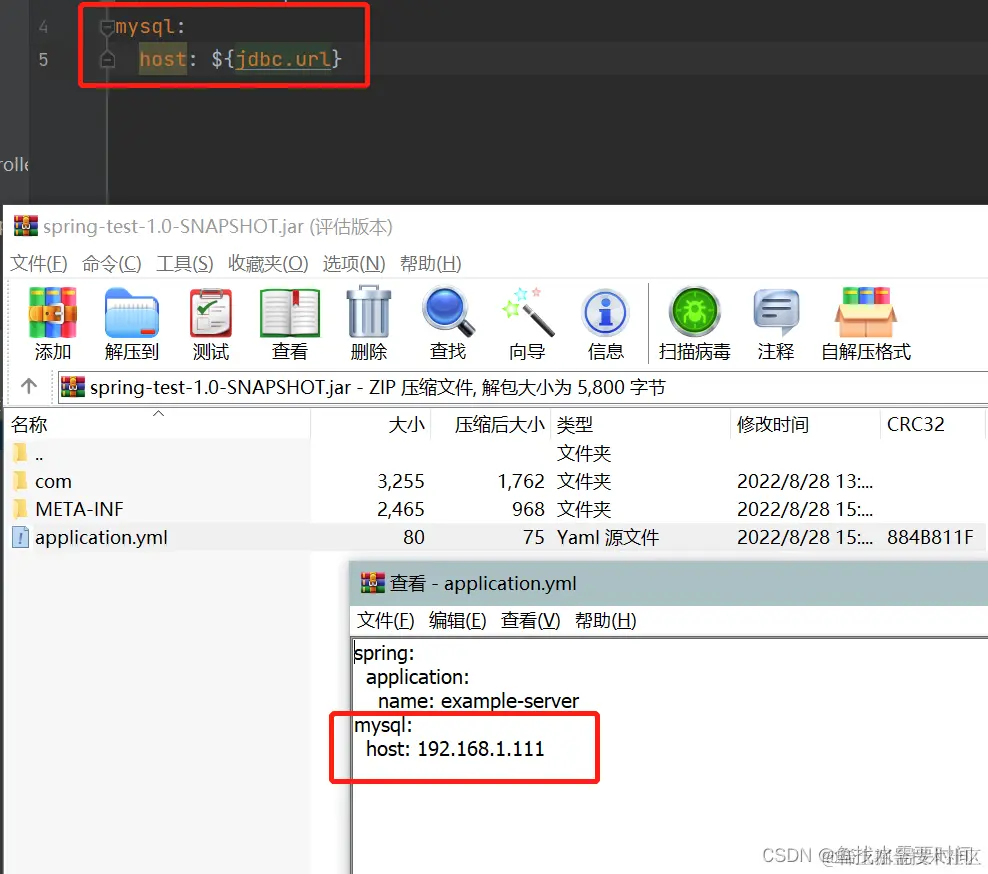Viewport: 988px width, 874px height.
Task: Select the com folder row name
Action: [54, 481]
